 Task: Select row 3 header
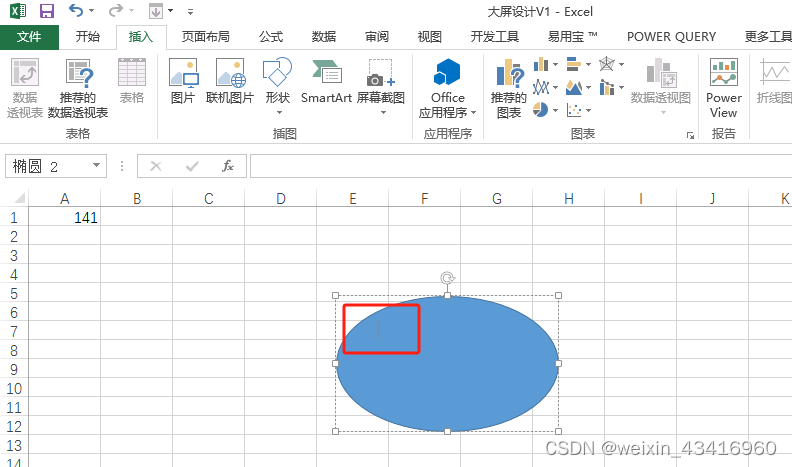pos(14,255)
